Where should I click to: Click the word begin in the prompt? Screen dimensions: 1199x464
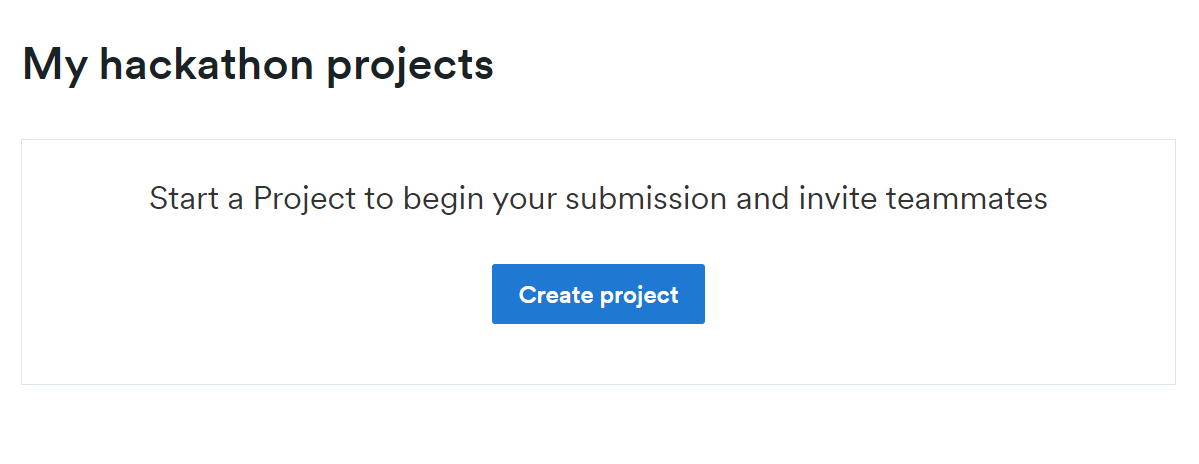[443, 199]
